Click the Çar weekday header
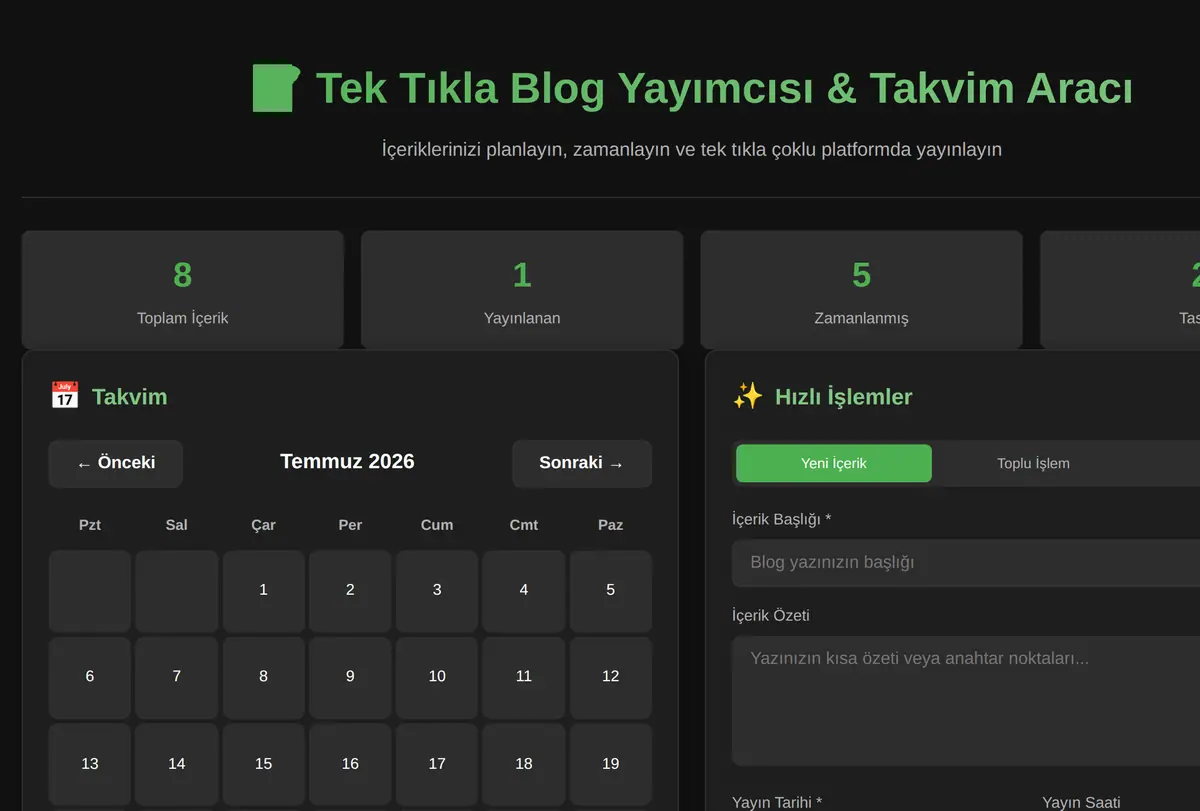The width and height of the screenshot is (1200, 811). tap(263, 525)
